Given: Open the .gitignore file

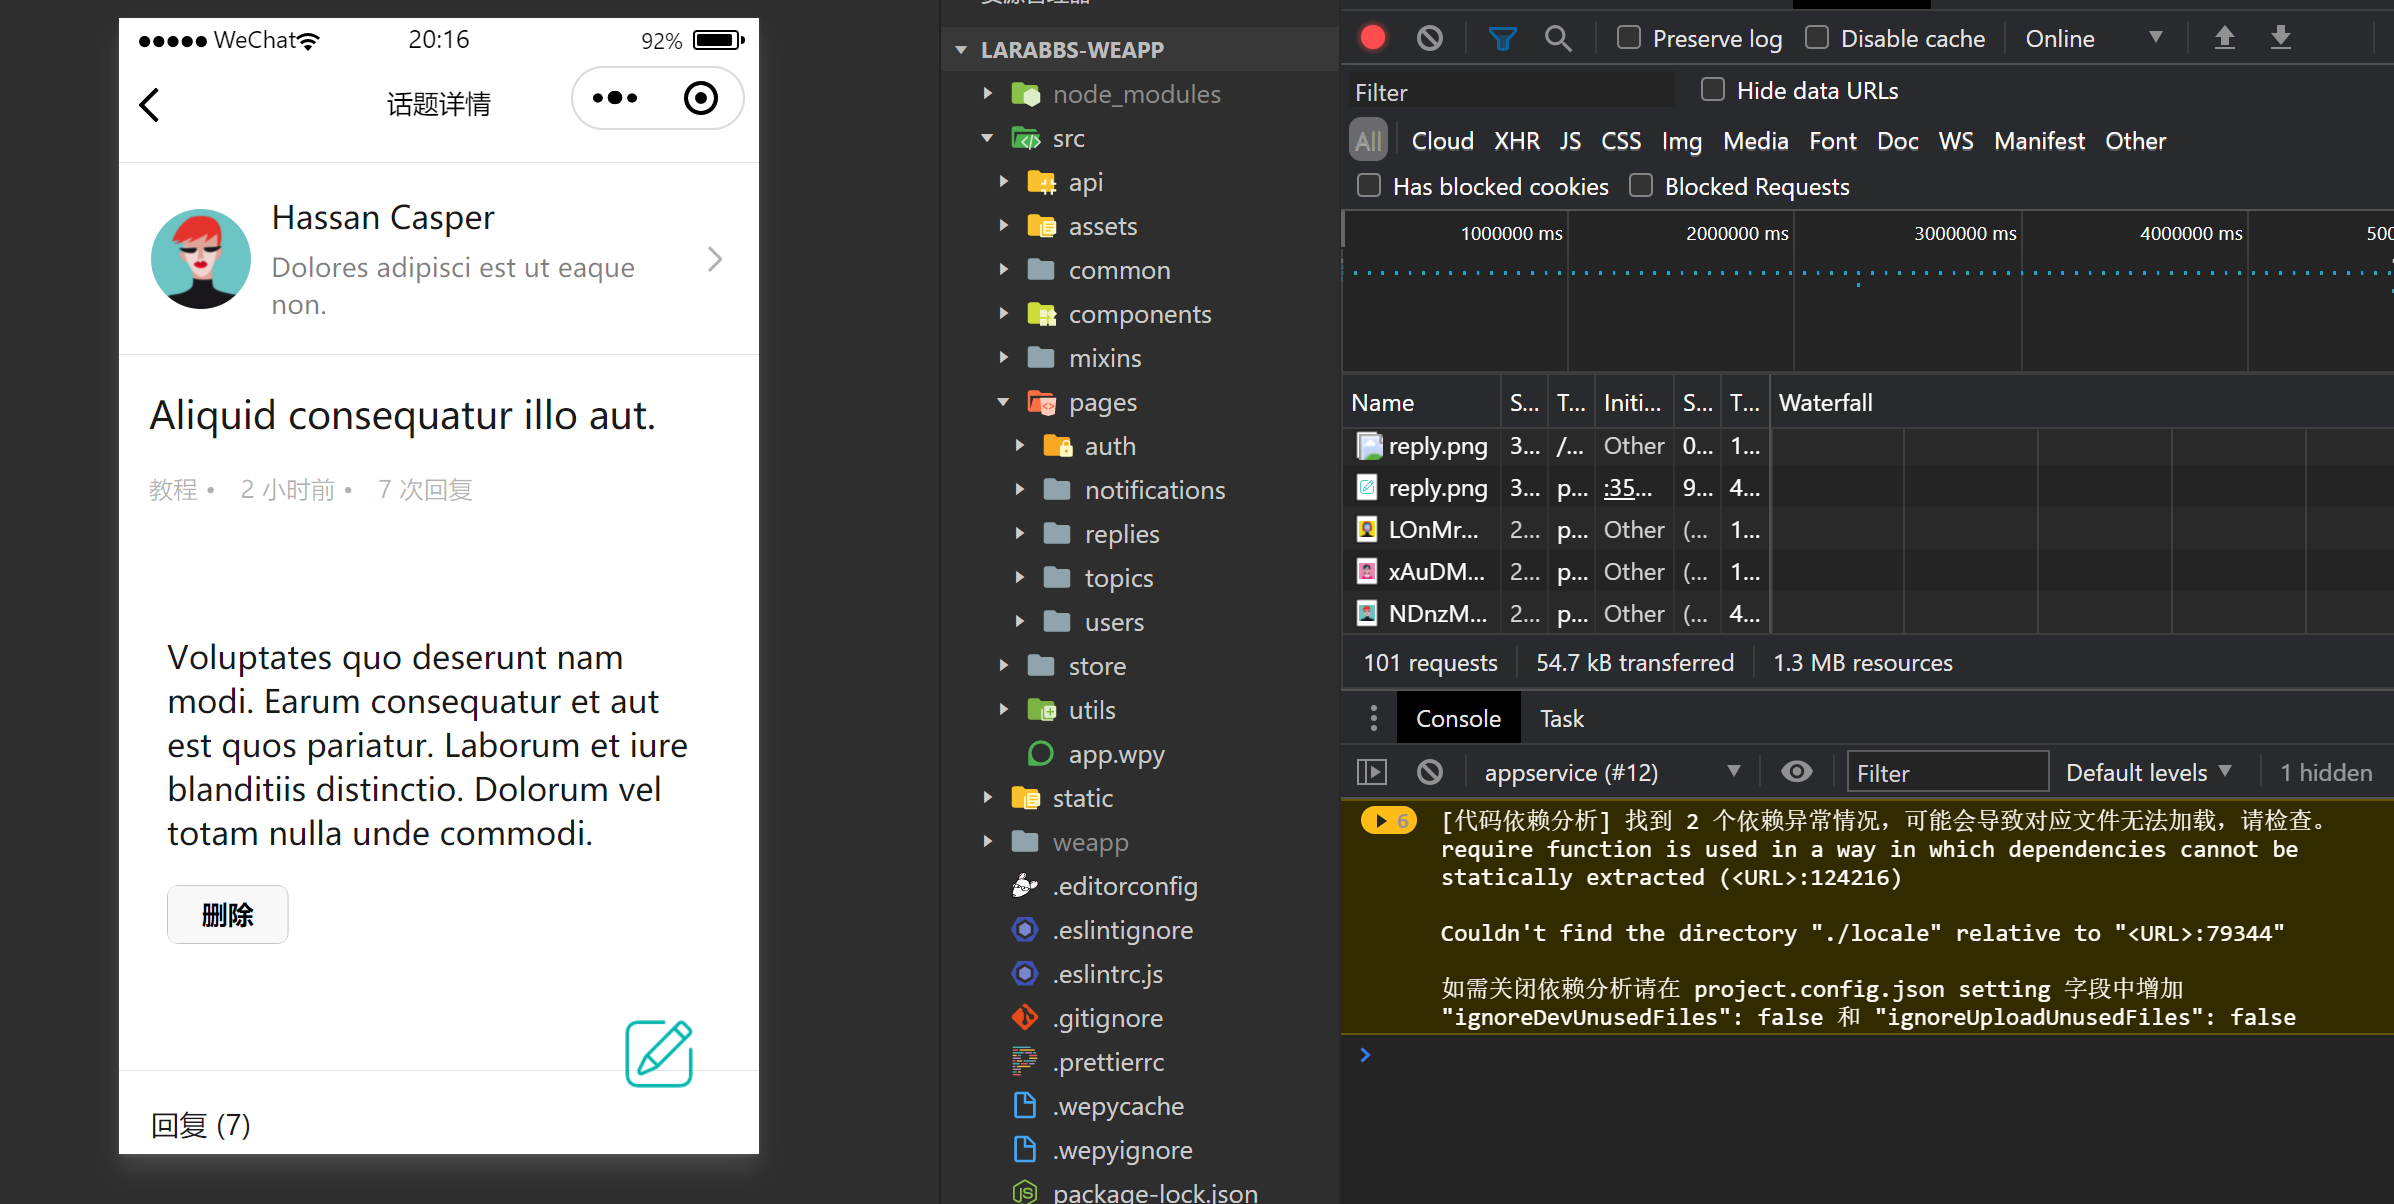Looking at the screenshot, I should pyautogui.click(x=1107, y=1018).
